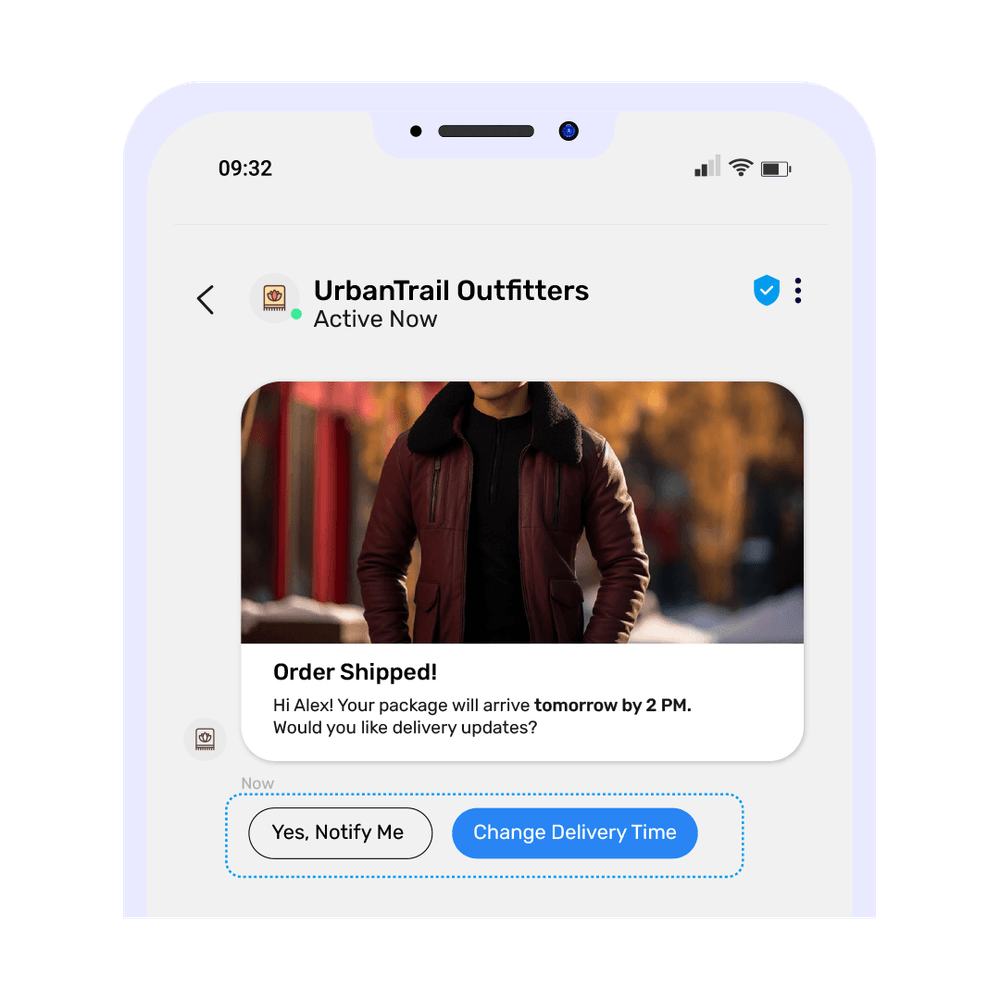Click the 09:32 clock in status bar
This screenshot has width=1000, height=1000.
point(245,168)
